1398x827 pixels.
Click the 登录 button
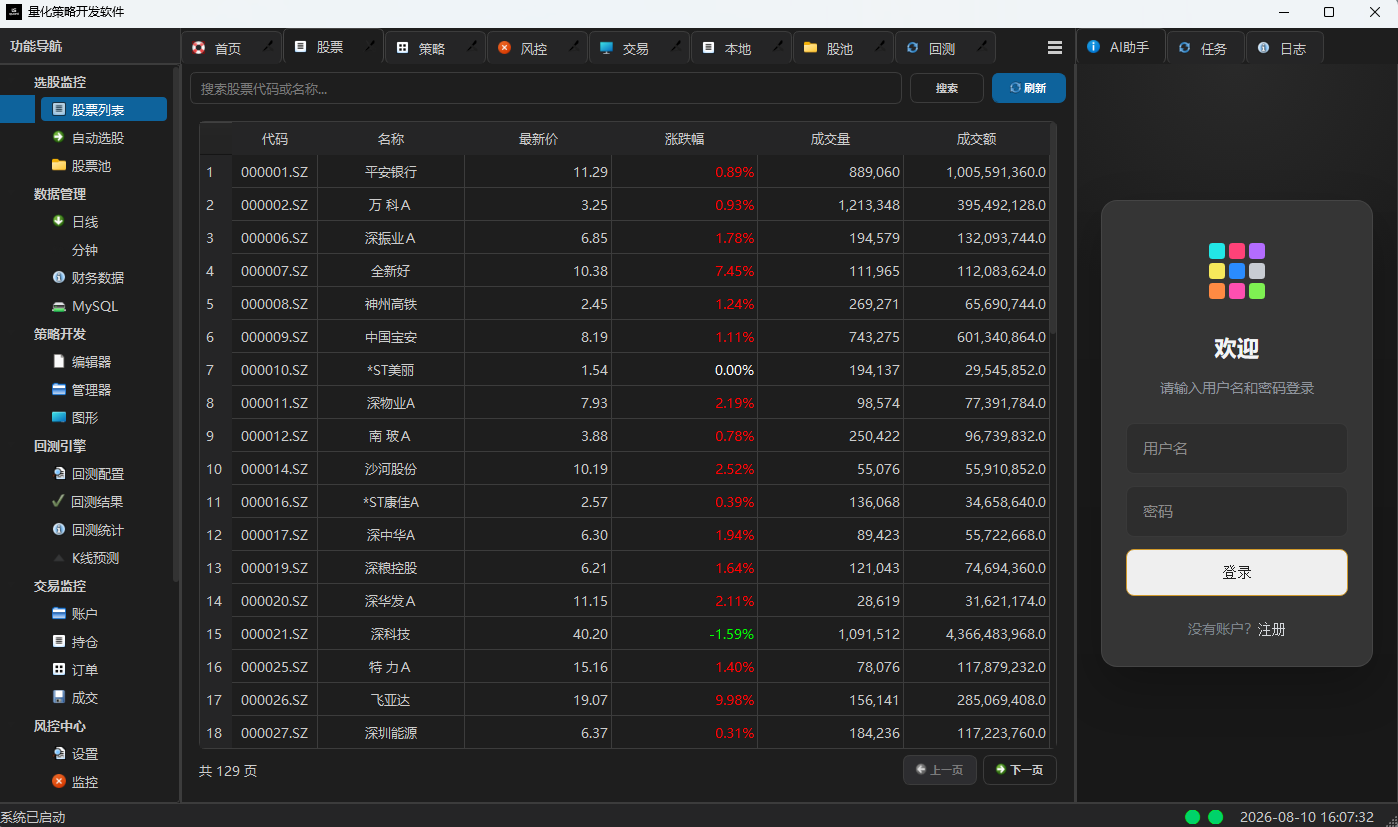[x=1237, y=572]
